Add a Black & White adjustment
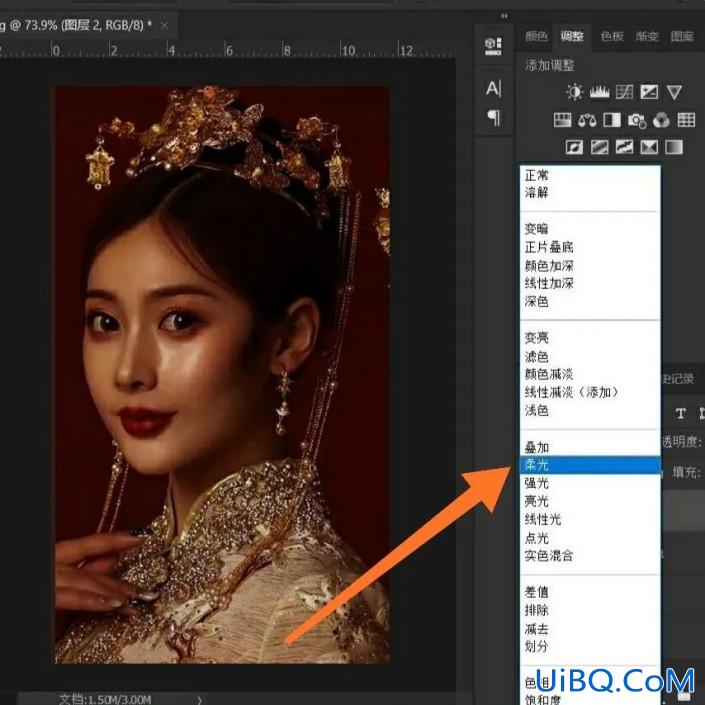This screenshot has width=705, height=705. click(x=611, y=120)
